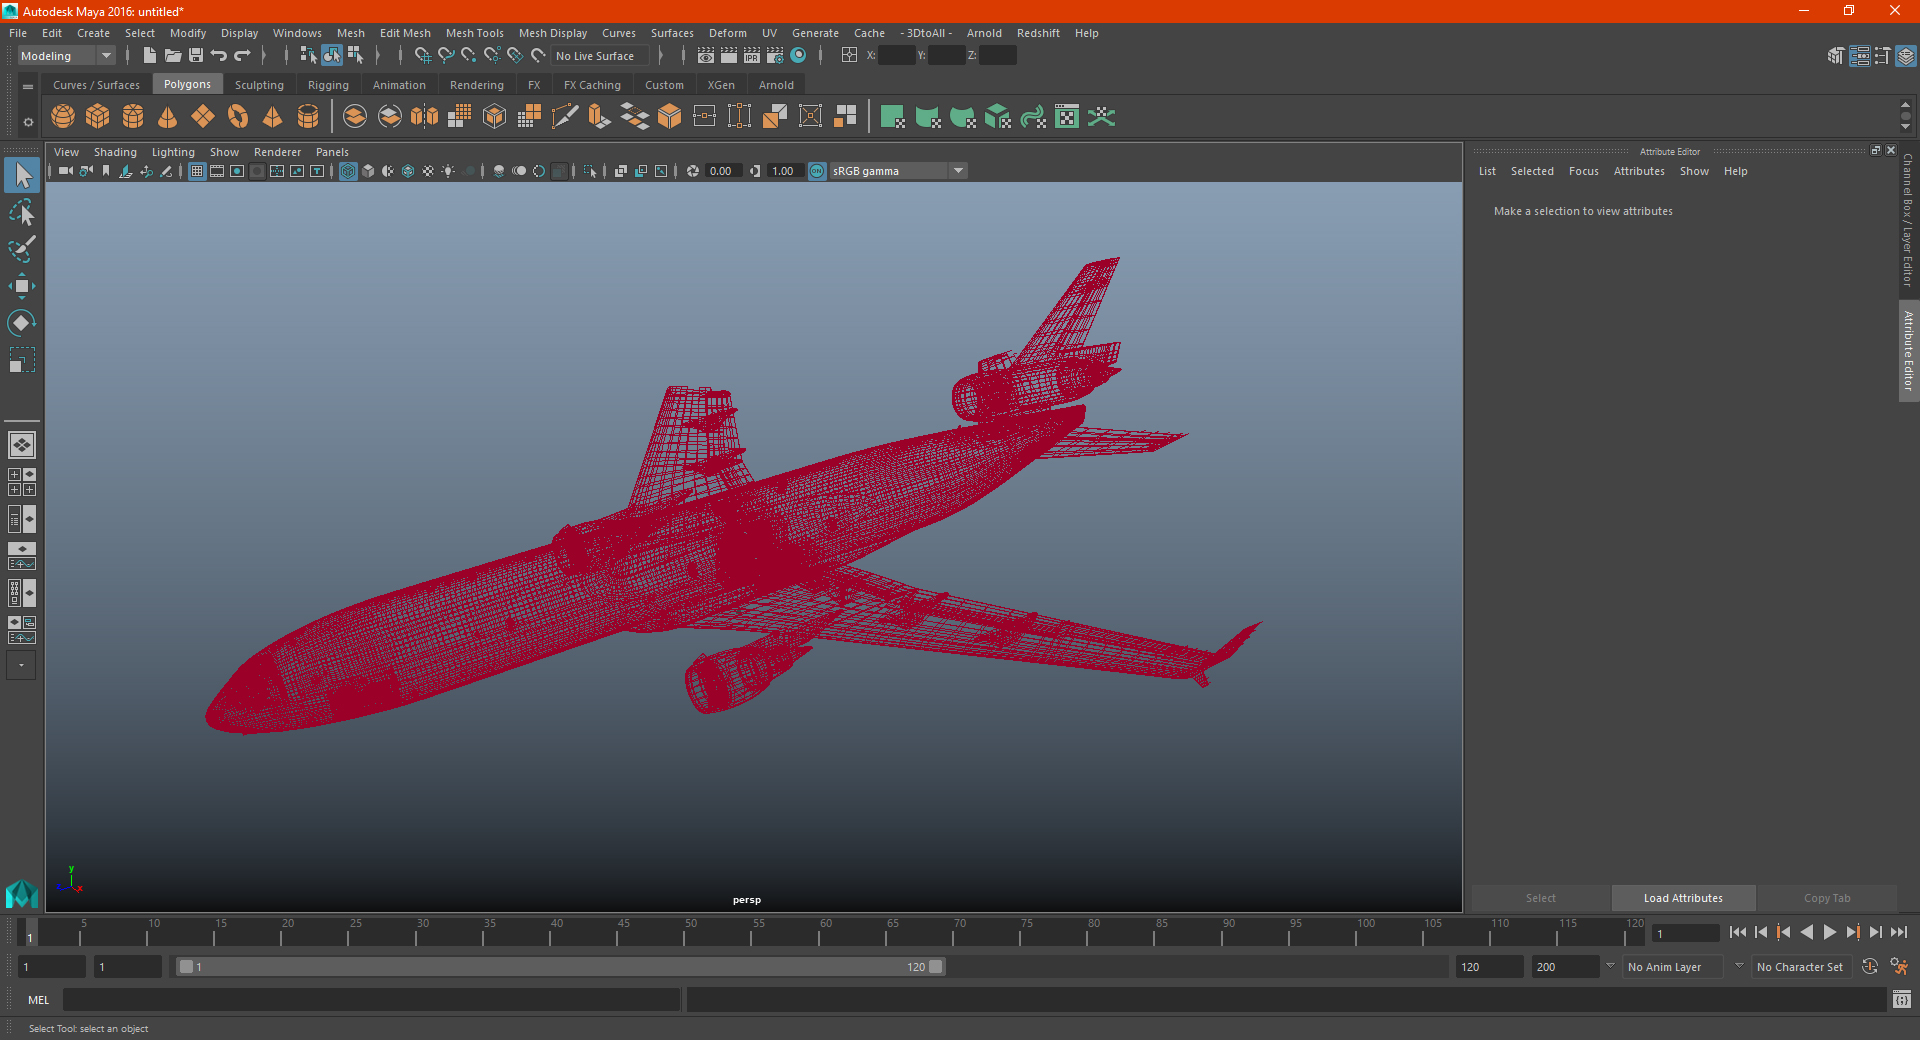Create a polygon plane from the shelf
1920x1040 pixels.
tap(203, 117)
